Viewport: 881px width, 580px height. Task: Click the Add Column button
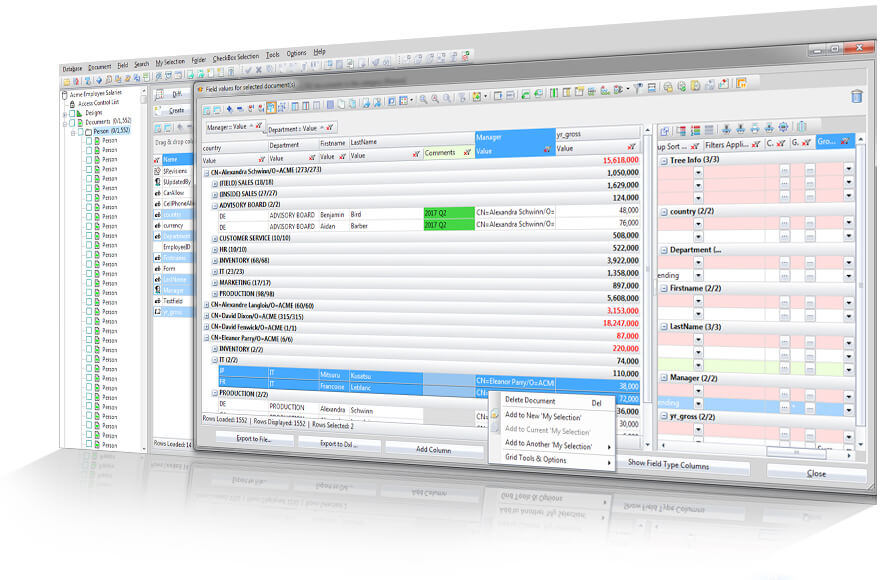[433, 450]
